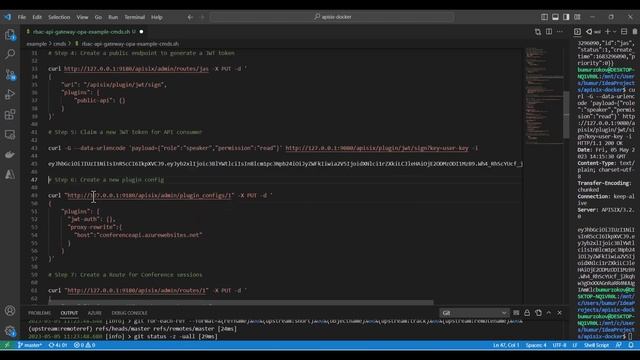
Task: Open the Git output channel dropdown
Action: point(474,313)
